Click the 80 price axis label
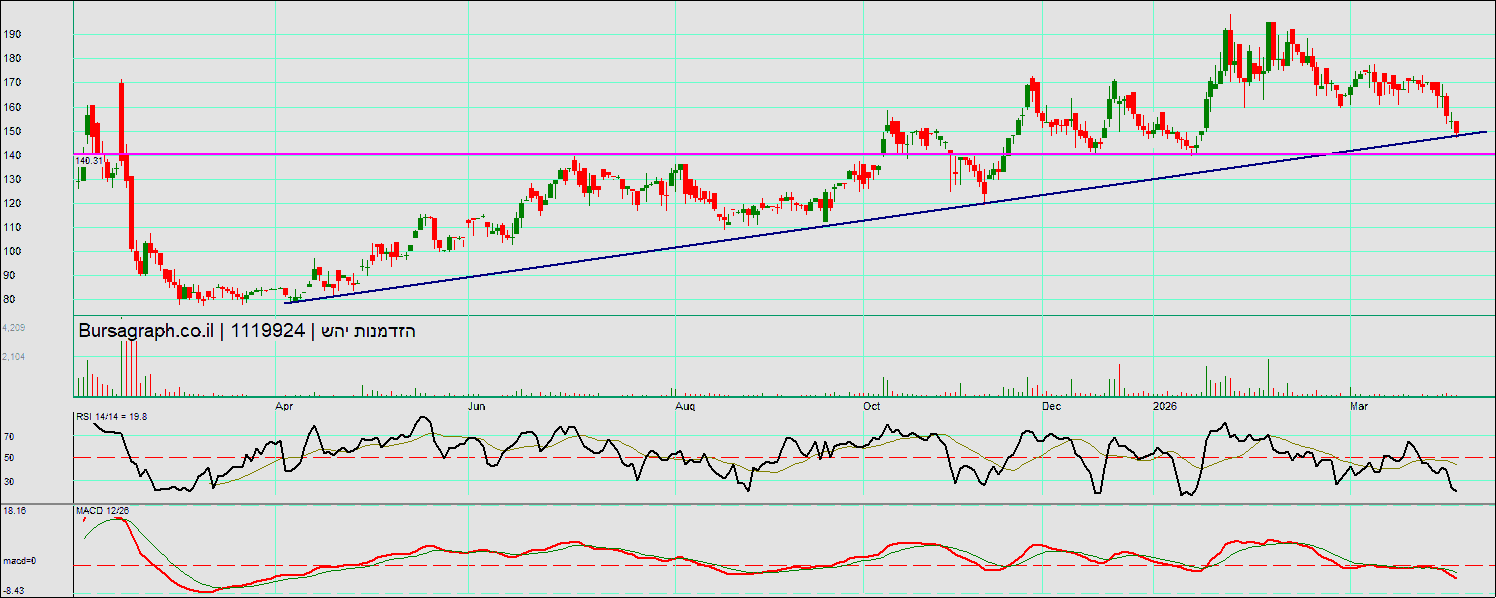 (x=9, y=299)
